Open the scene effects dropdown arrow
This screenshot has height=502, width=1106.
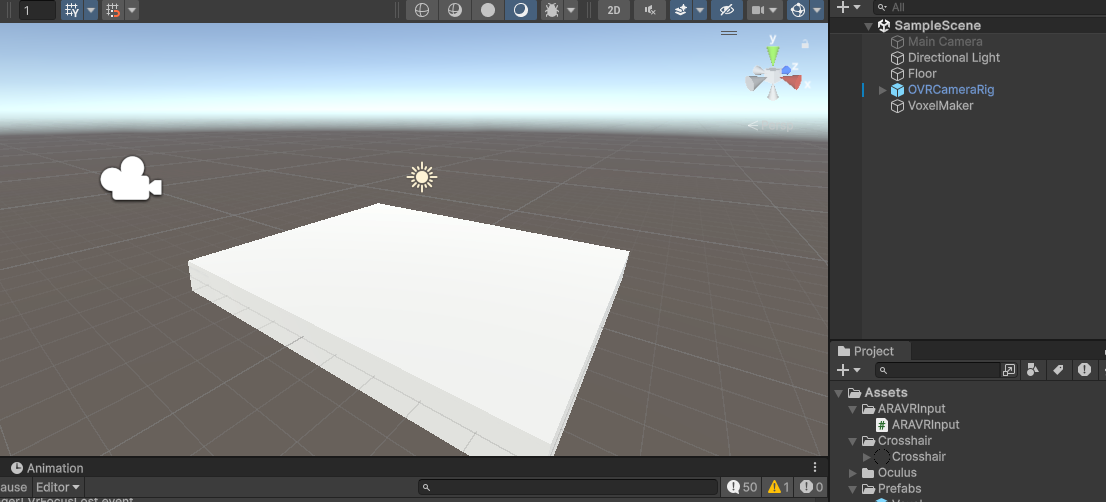tap(700, 10)
